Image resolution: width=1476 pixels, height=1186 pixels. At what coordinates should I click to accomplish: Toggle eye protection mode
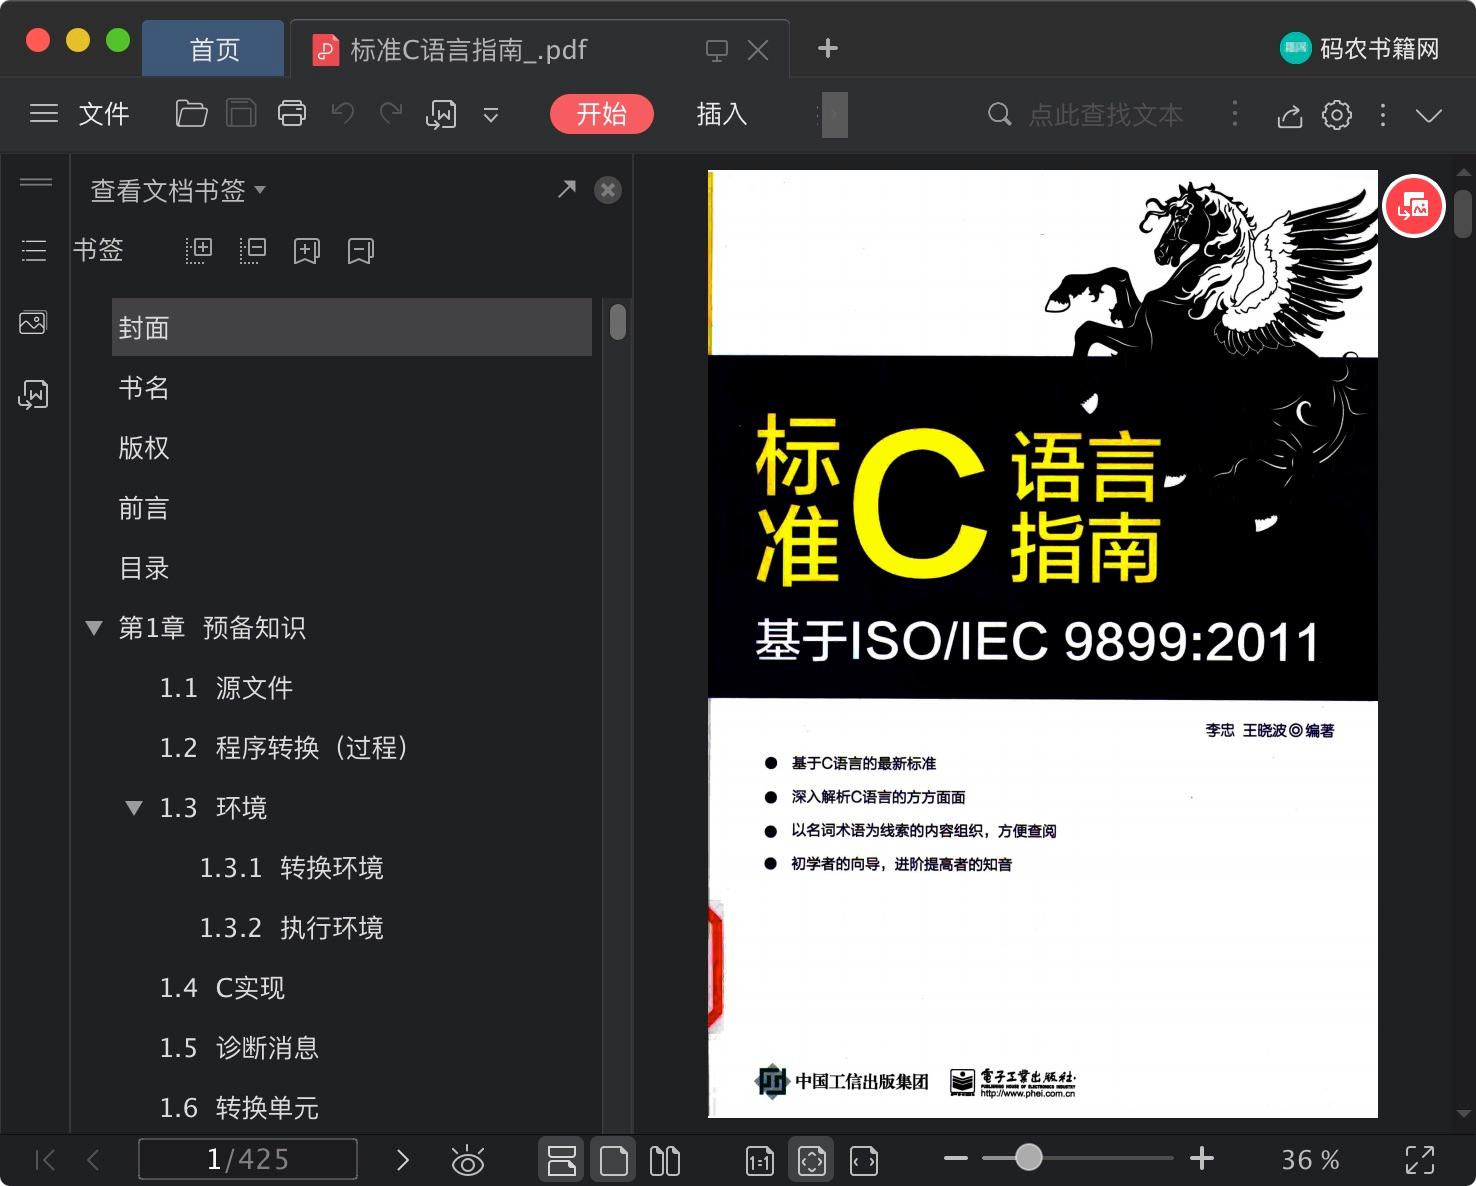468,1160
